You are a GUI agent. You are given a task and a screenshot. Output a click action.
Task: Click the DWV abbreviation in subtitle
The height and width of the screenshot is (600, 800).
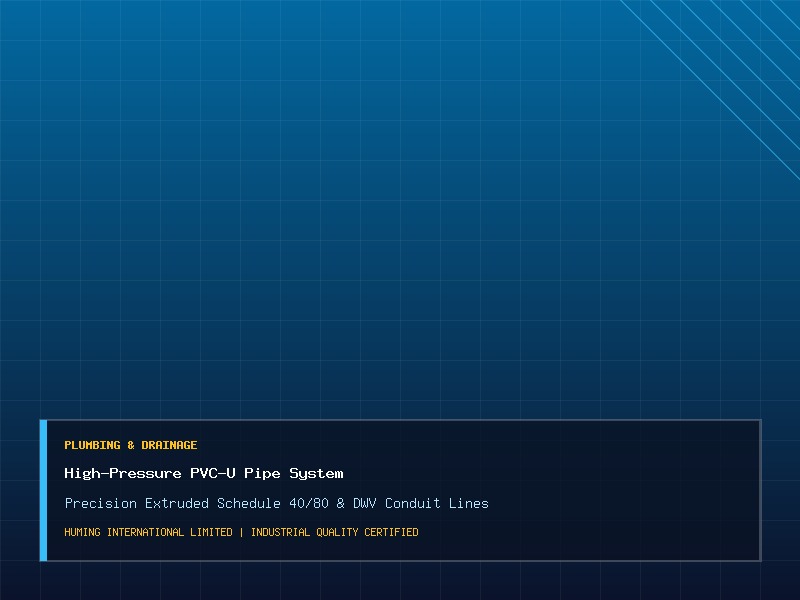tap(365, 503)
